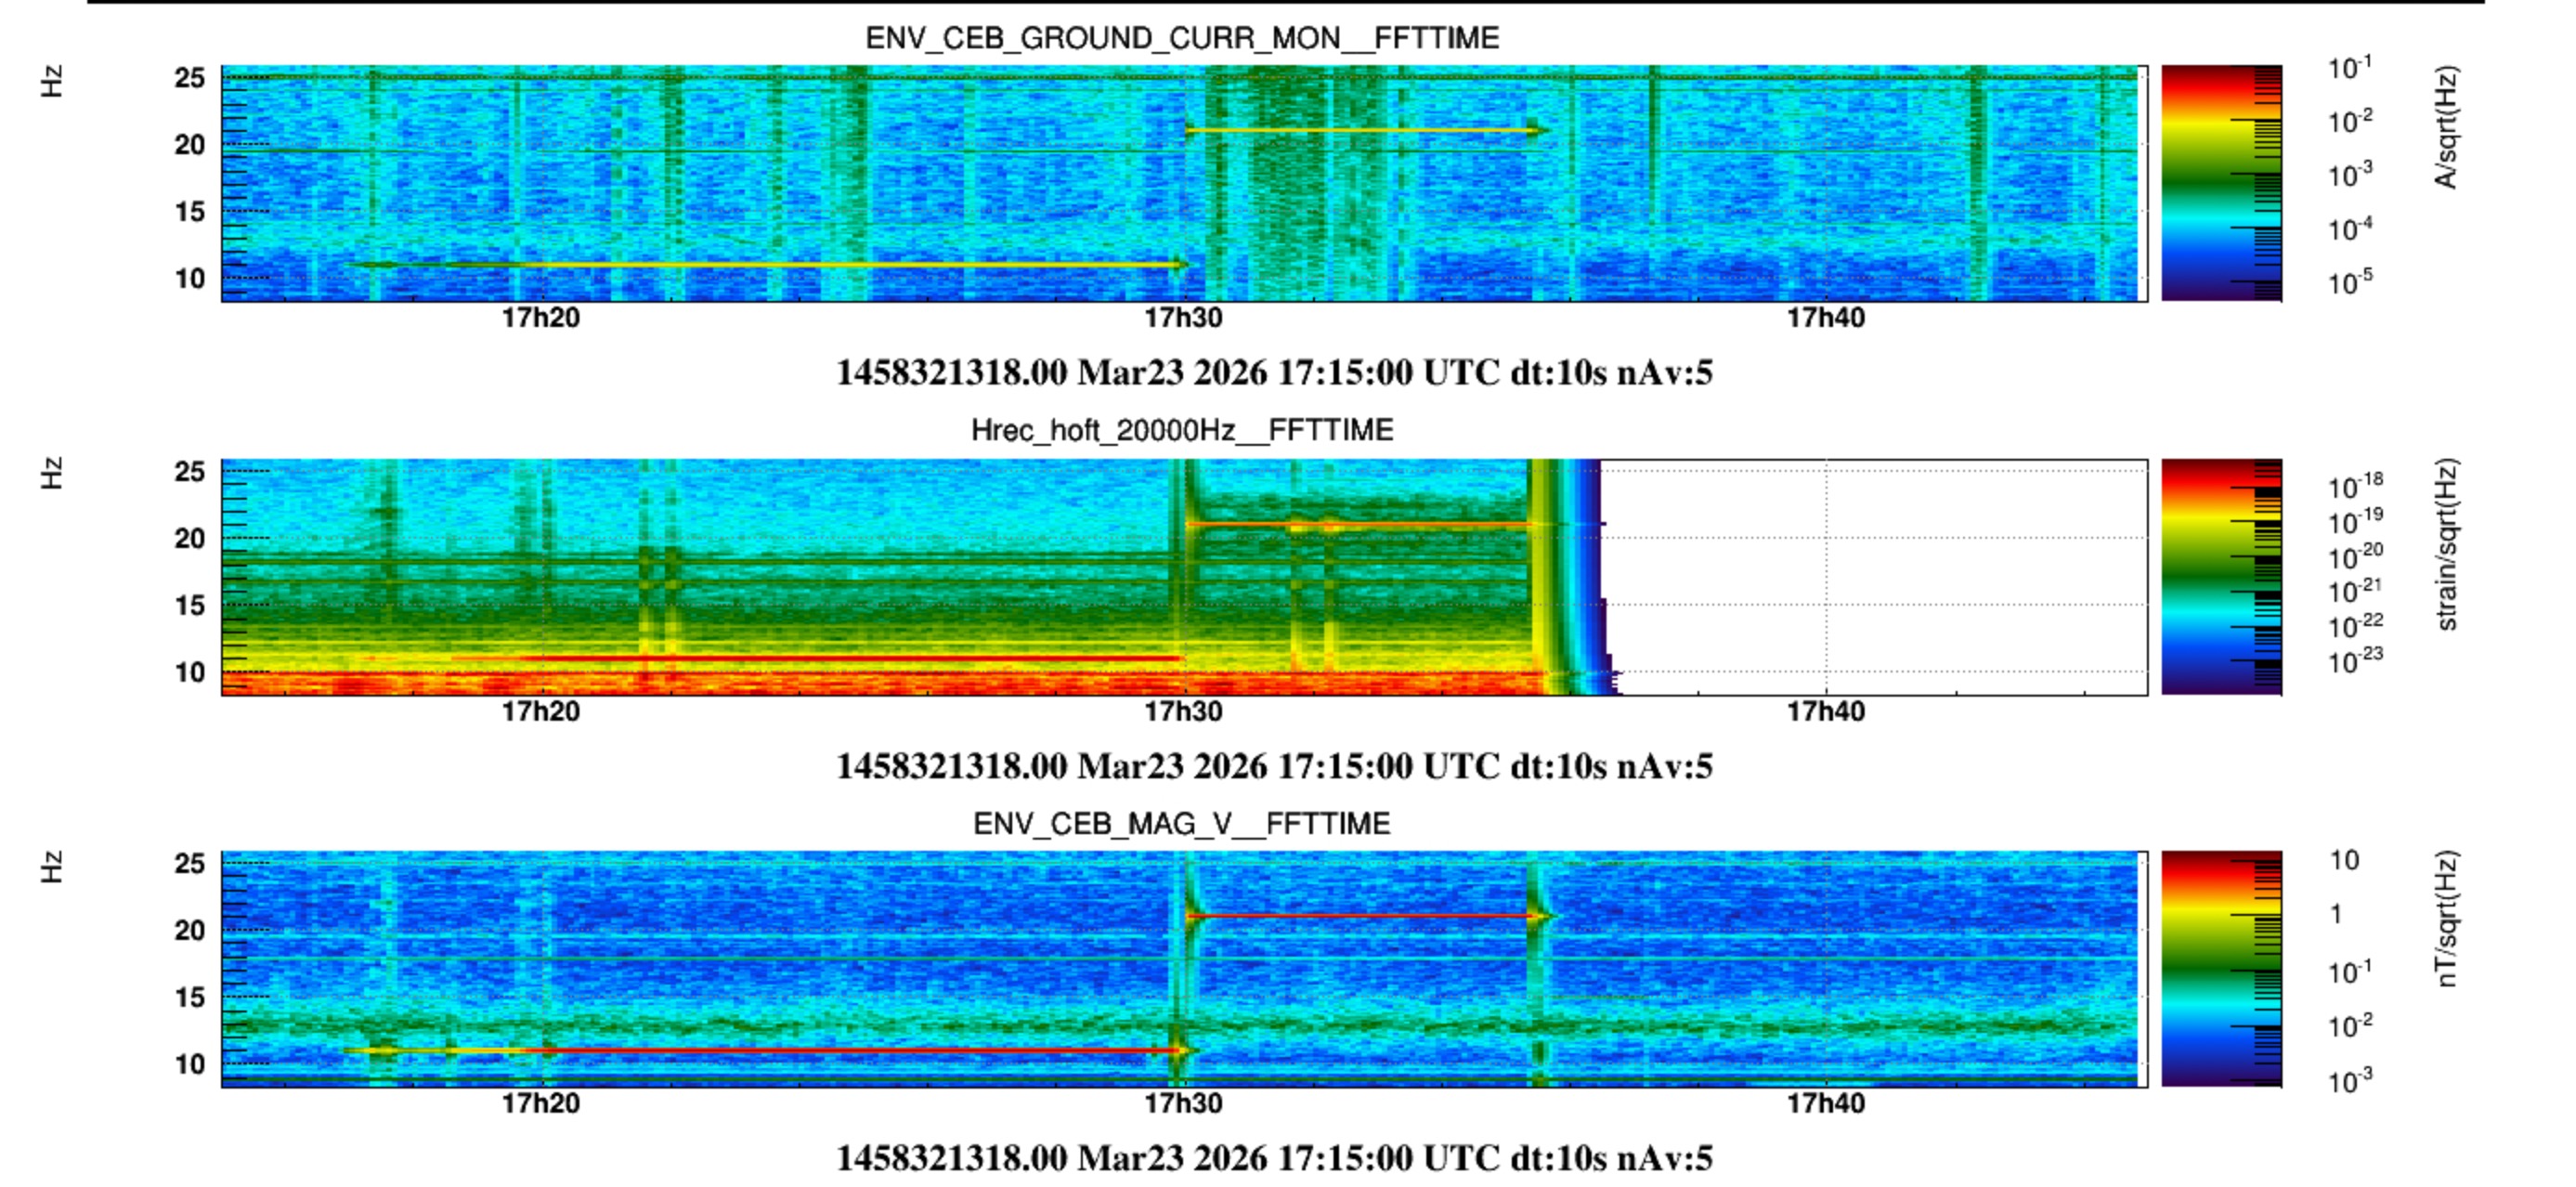
Task: Click the ENV_CEB_MAG_V__FFTTIME plot title
Action: (x=1182, y=823)
